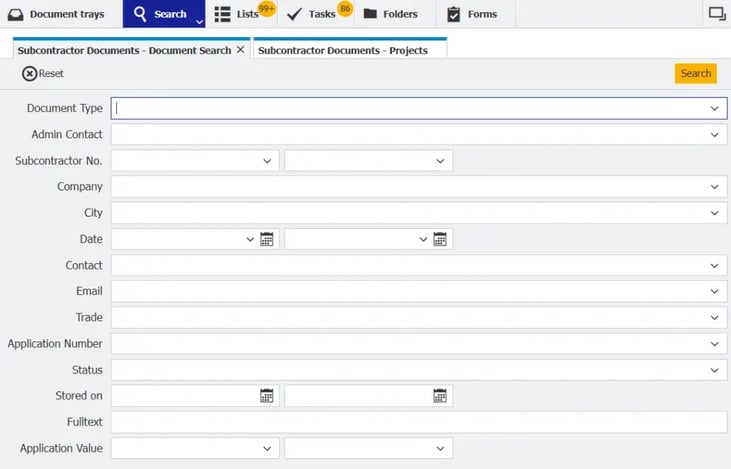Open the Forms view
This screenshot has width=731, height=469.
[472, 14]
